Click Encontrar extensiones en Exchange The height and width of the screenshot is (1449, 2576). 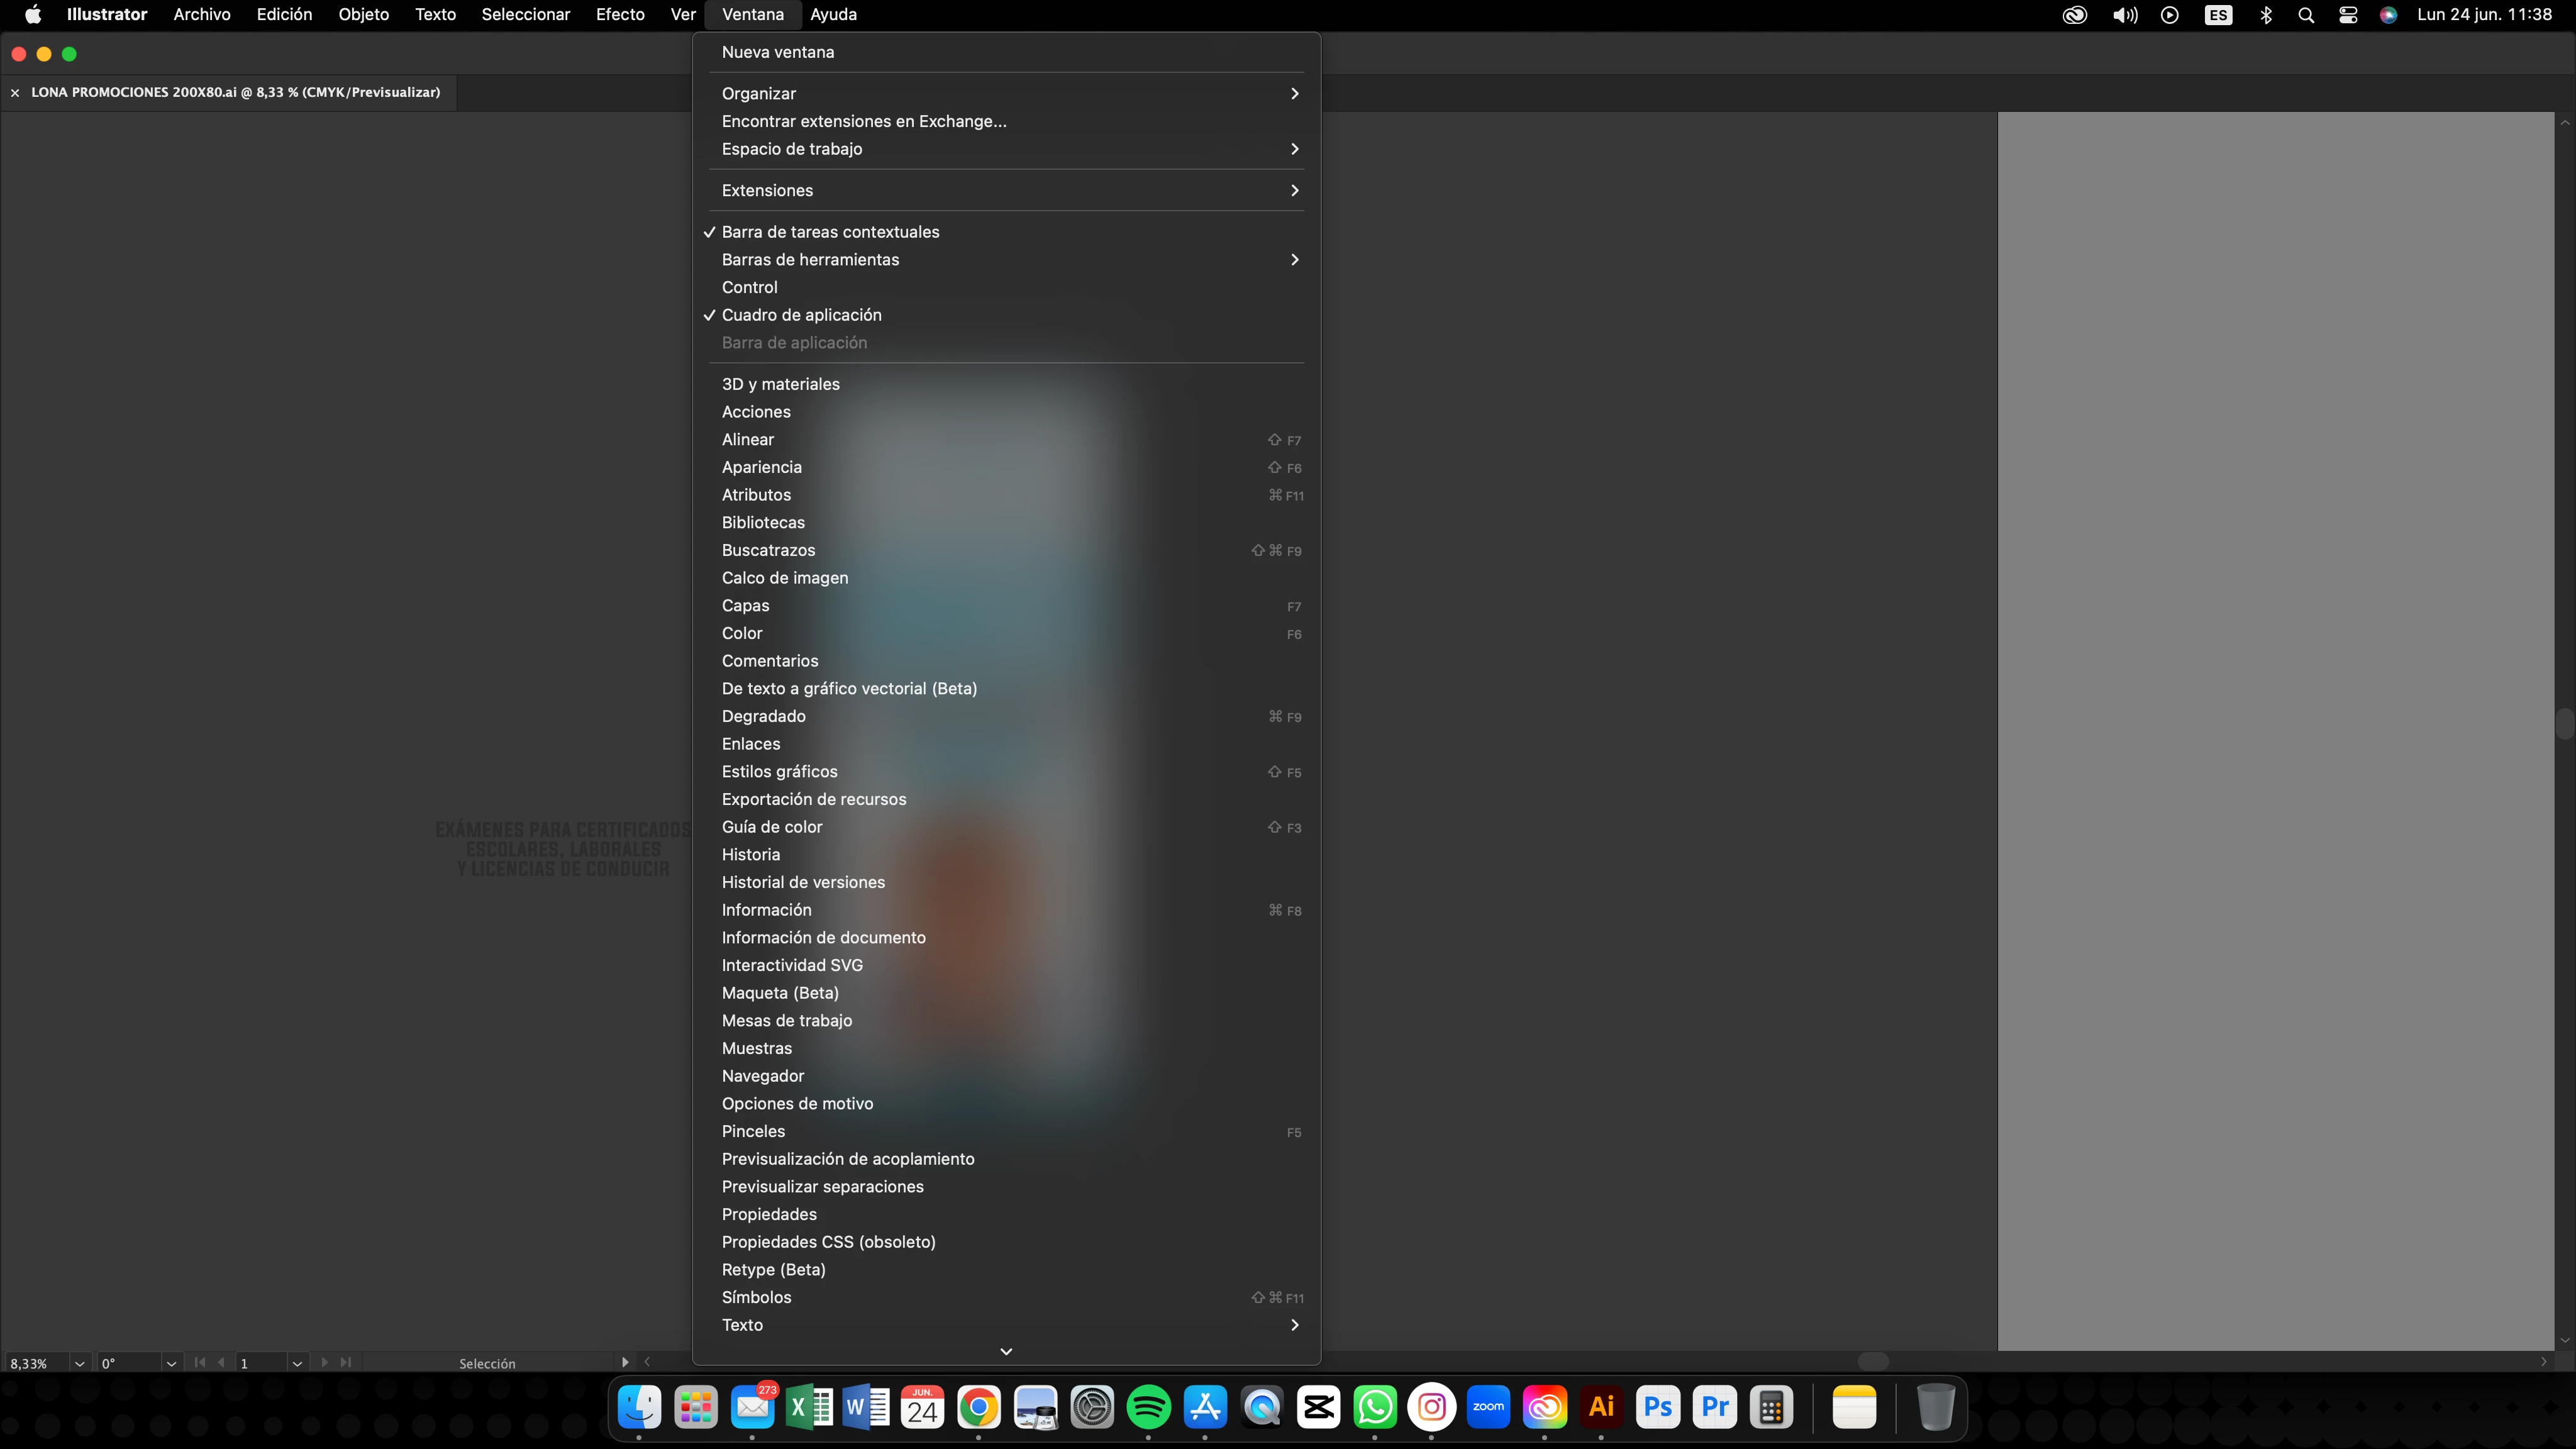pos(863,121)
